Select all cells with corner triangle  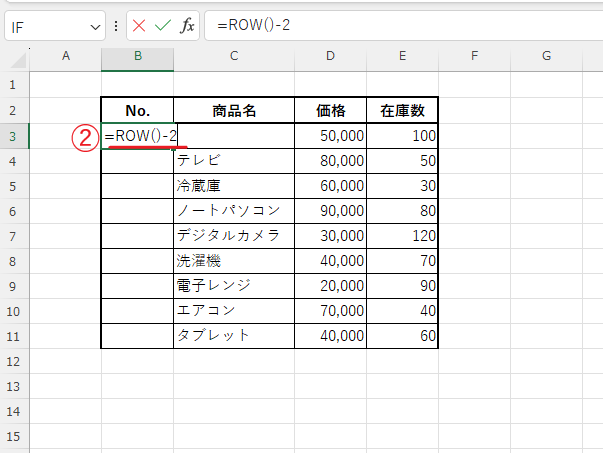coord(18,60)
